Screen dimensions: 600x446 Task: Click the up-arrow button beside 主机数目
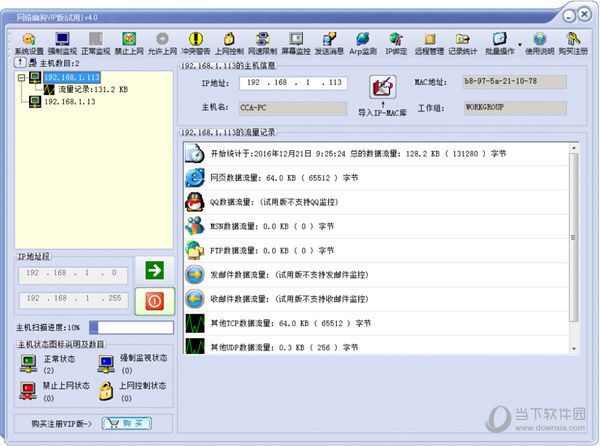pyautogui.click(x=20, y=62)
